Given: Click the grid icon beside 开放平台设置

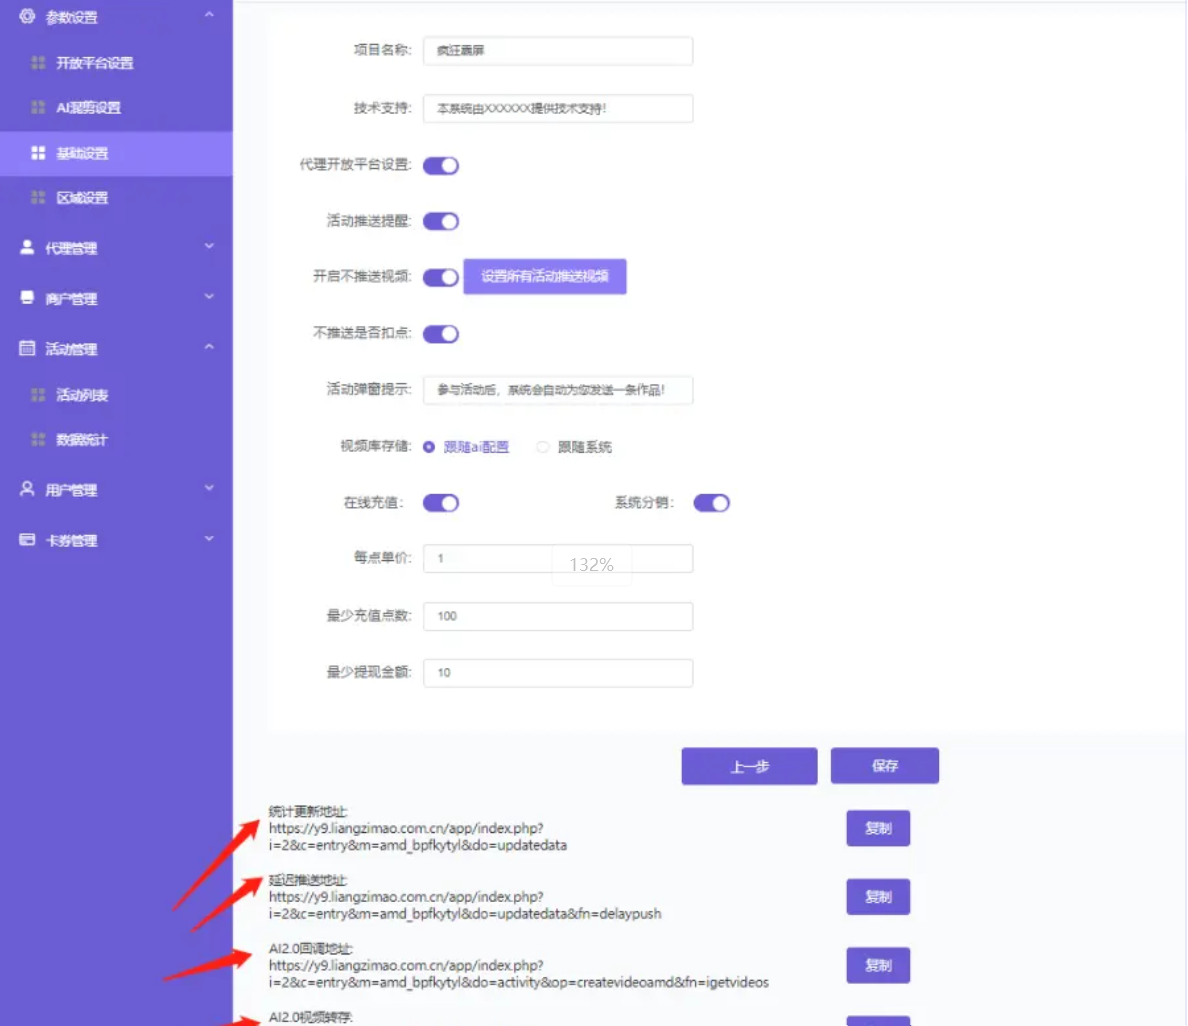Looking at the screenshot, I should tap(38, 62).
